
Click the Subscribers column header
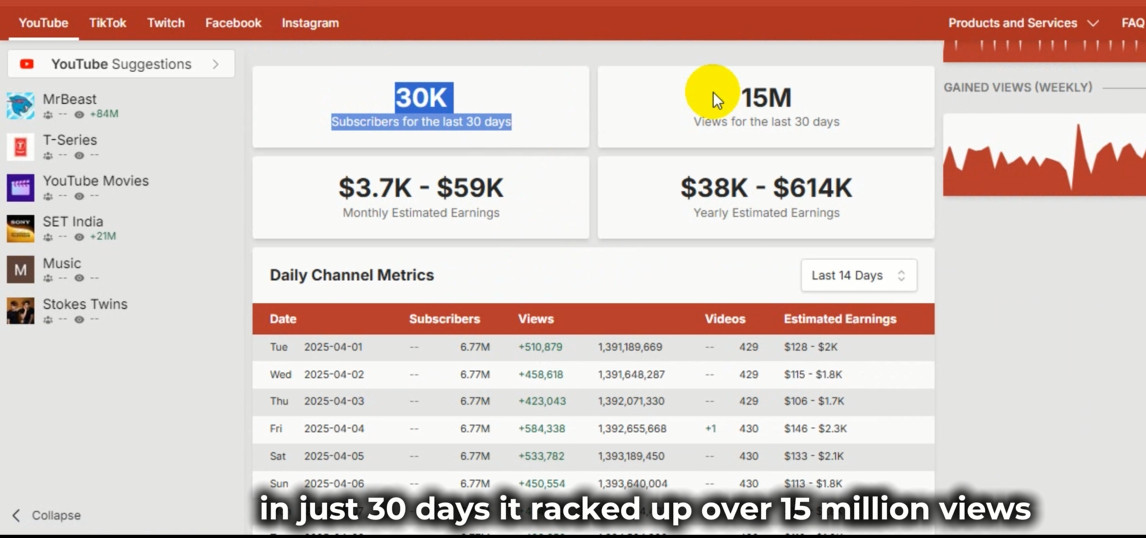(444, 319)
